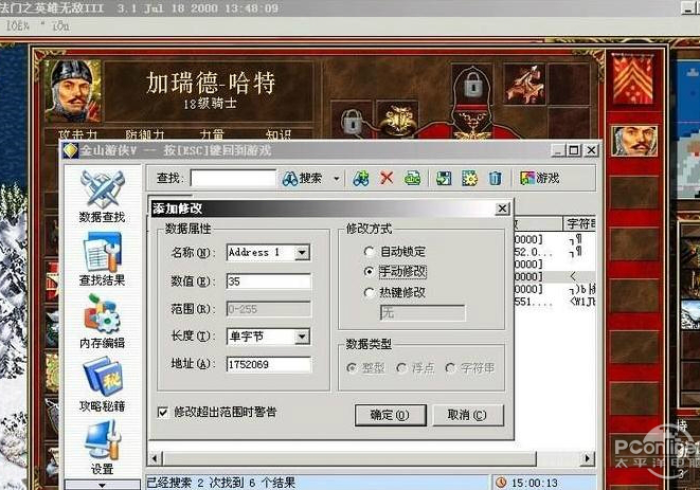The image size is (700, 490).
Task: Click the save floppy disk toolbar icon
Action: click(x=443, y=179)
